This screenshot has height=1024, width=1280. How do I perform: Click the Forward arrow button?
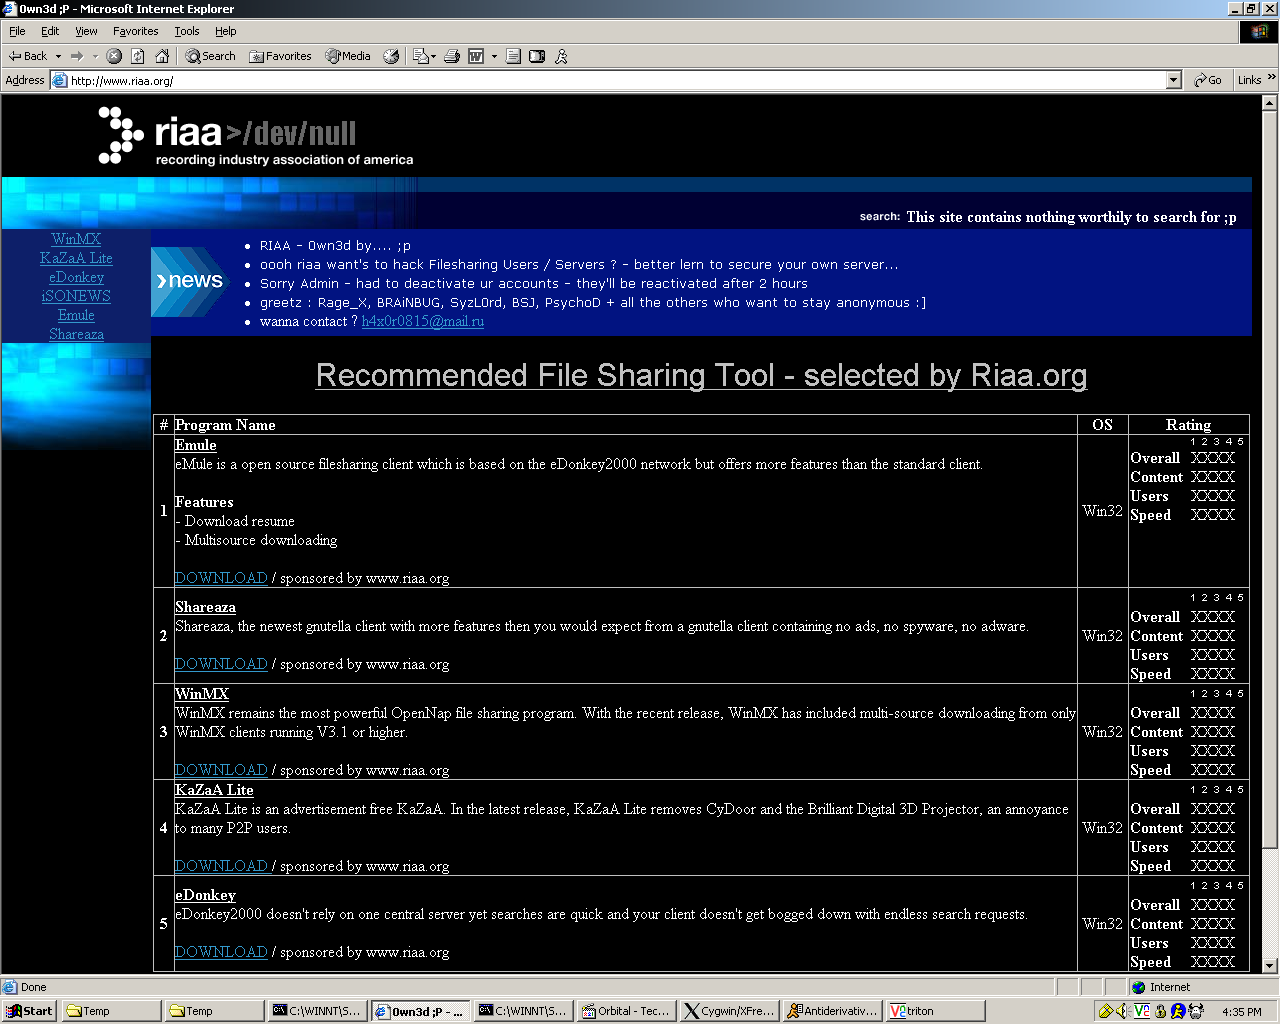coord(76,56)
